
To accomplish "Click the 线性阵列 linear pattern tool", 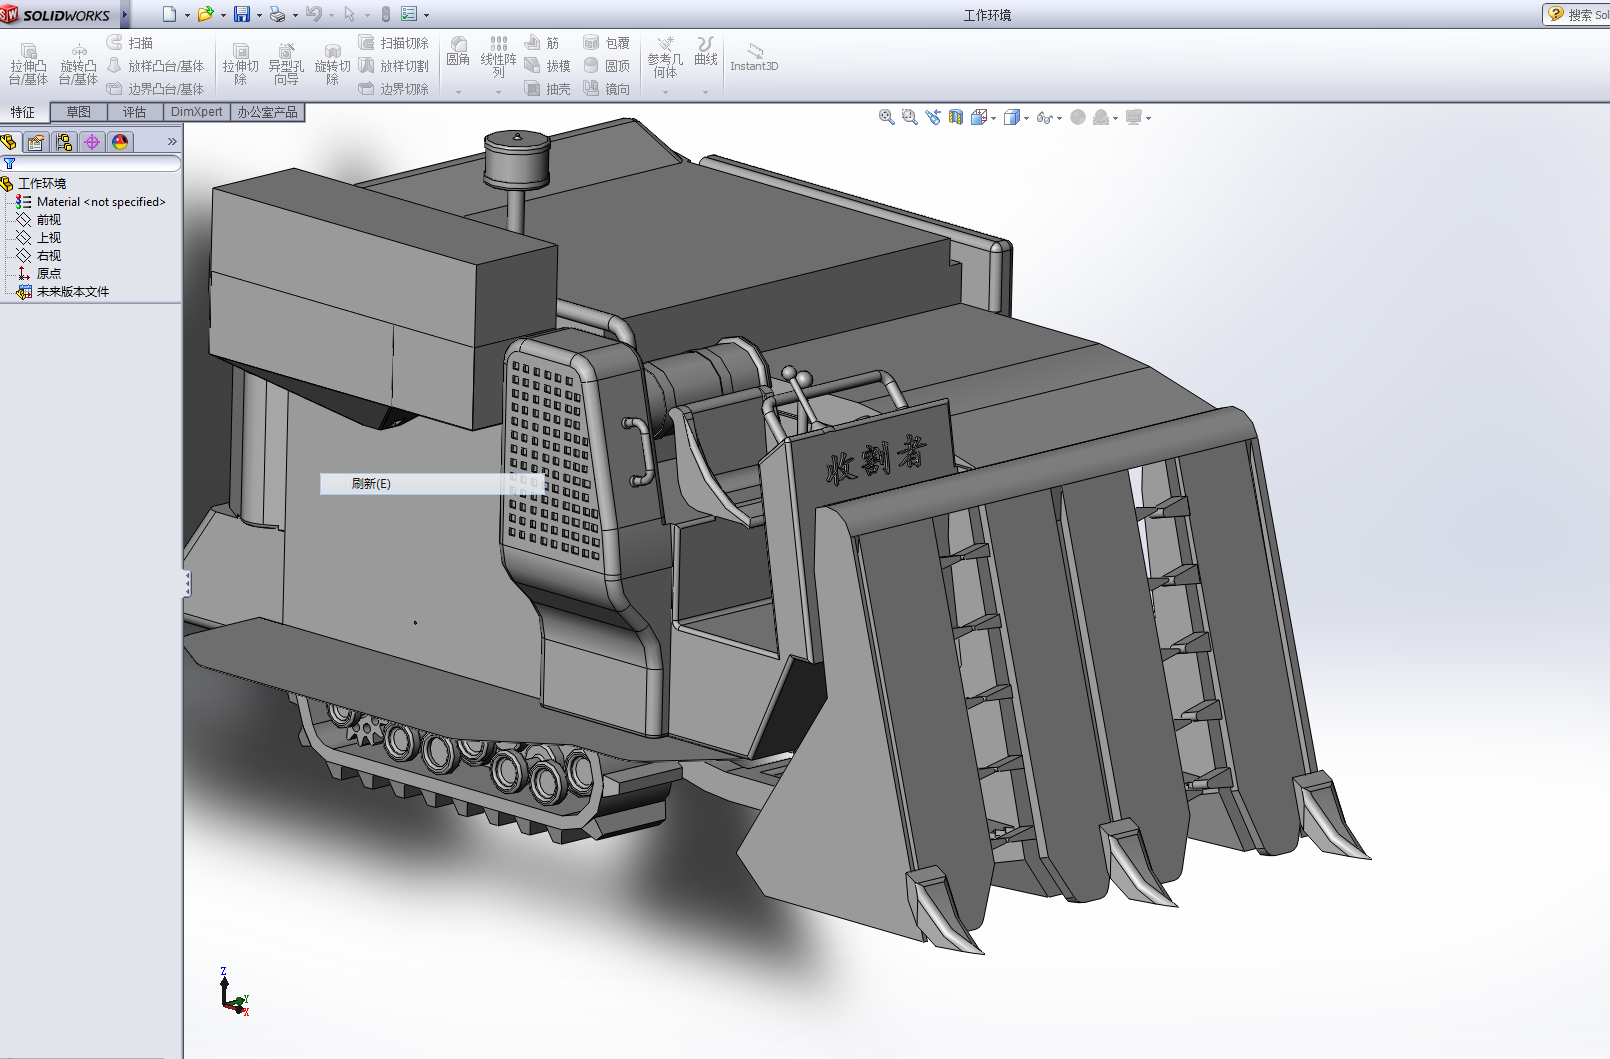I will click(498, 57).
